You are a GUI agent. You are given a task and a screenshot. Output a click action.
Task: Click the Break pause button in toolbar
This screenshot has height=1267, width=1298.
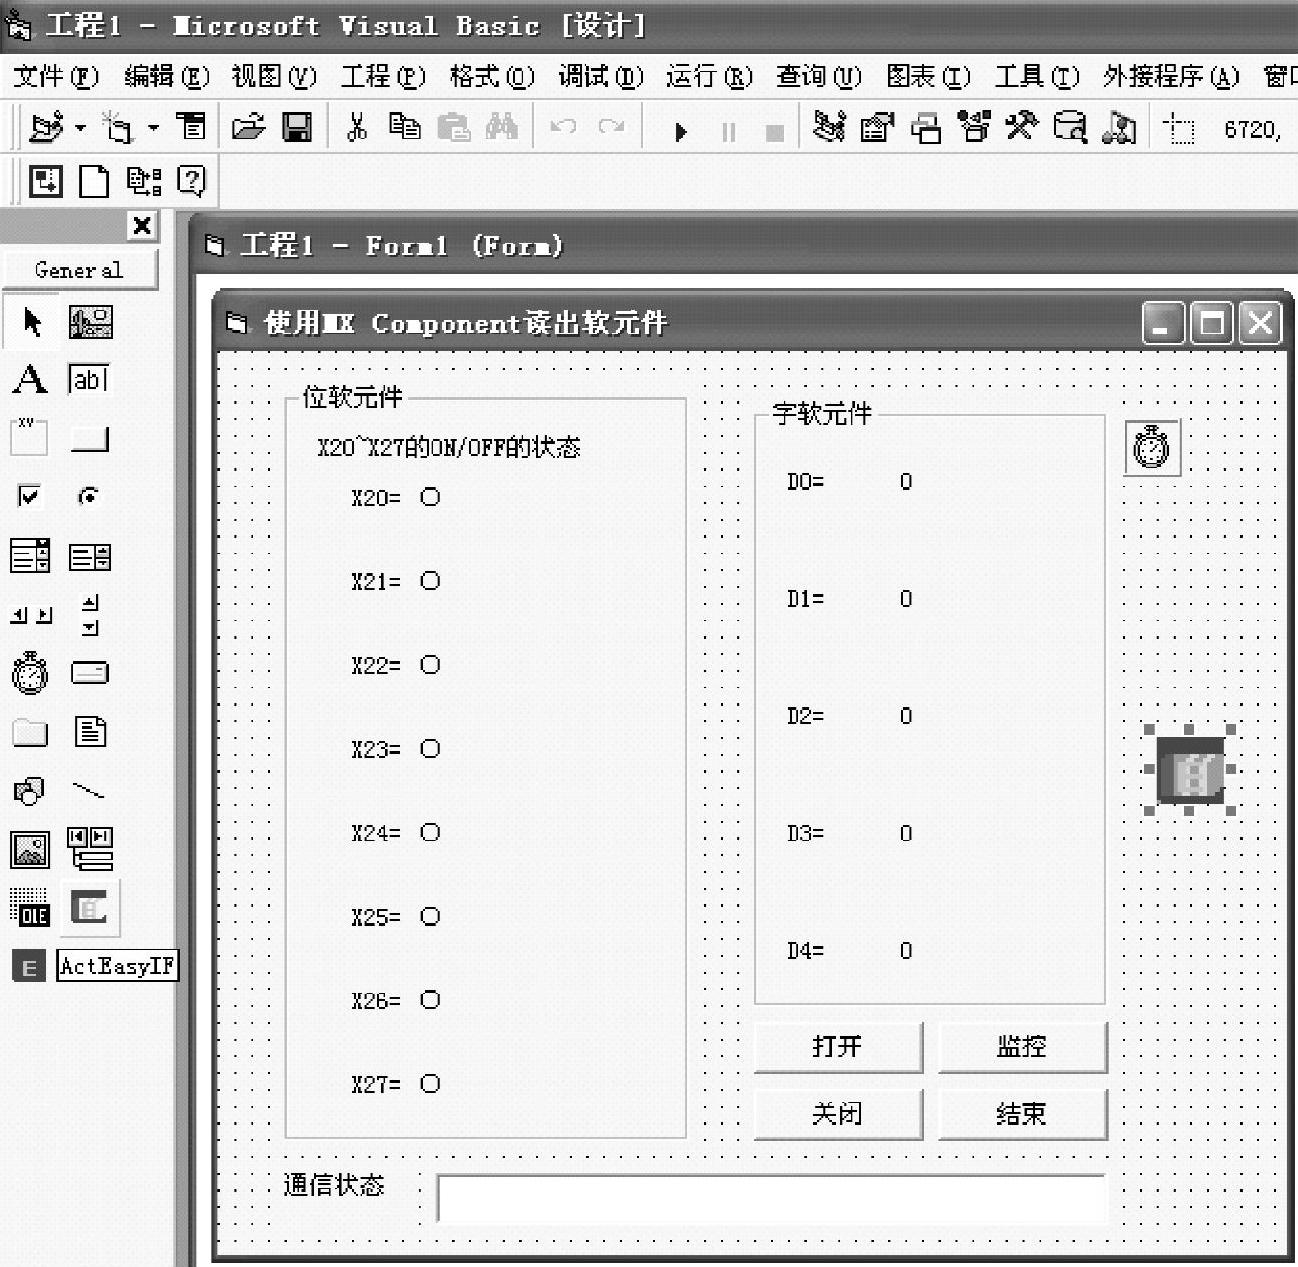click(728, 132)
